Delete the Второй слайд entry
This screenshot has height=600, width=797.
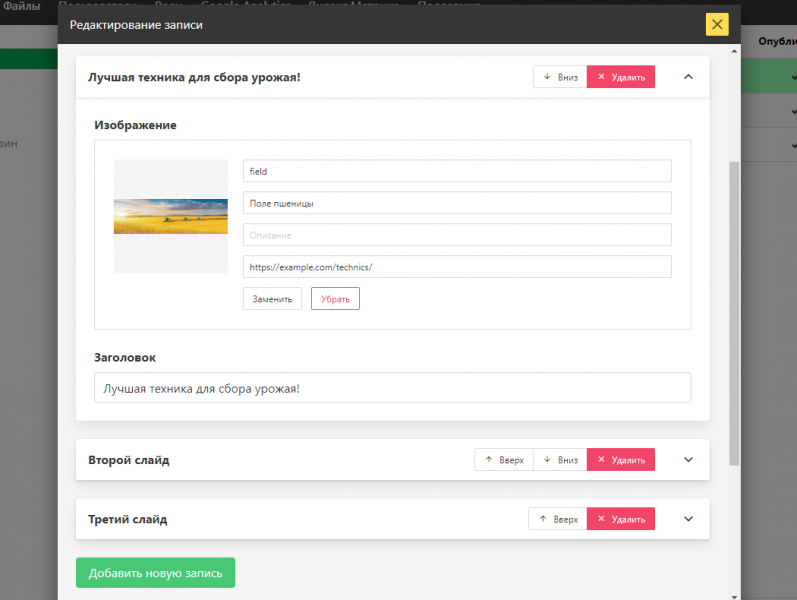coord(621,460)
